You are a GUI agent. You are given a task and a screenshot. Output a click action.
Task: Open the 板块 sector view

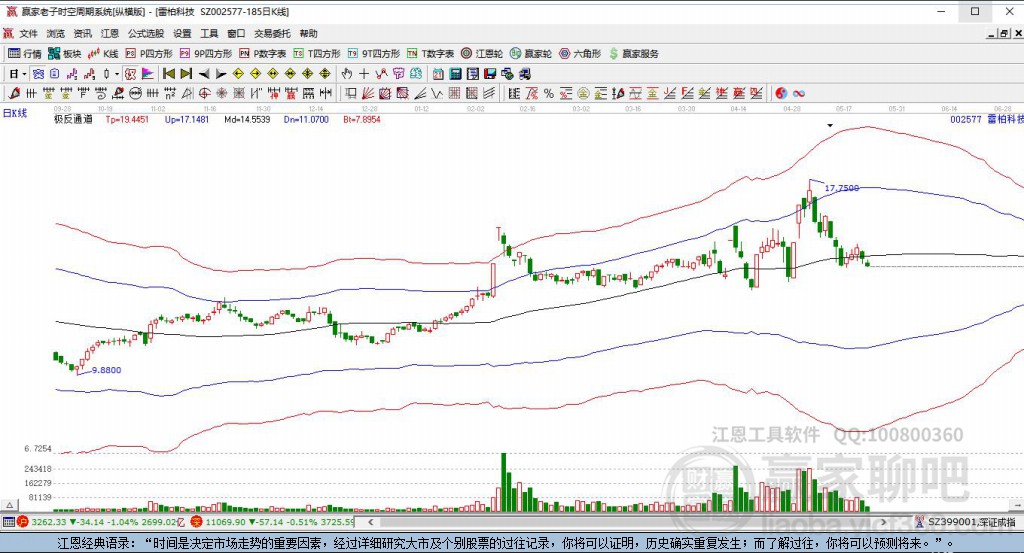(x=65, y=54)
